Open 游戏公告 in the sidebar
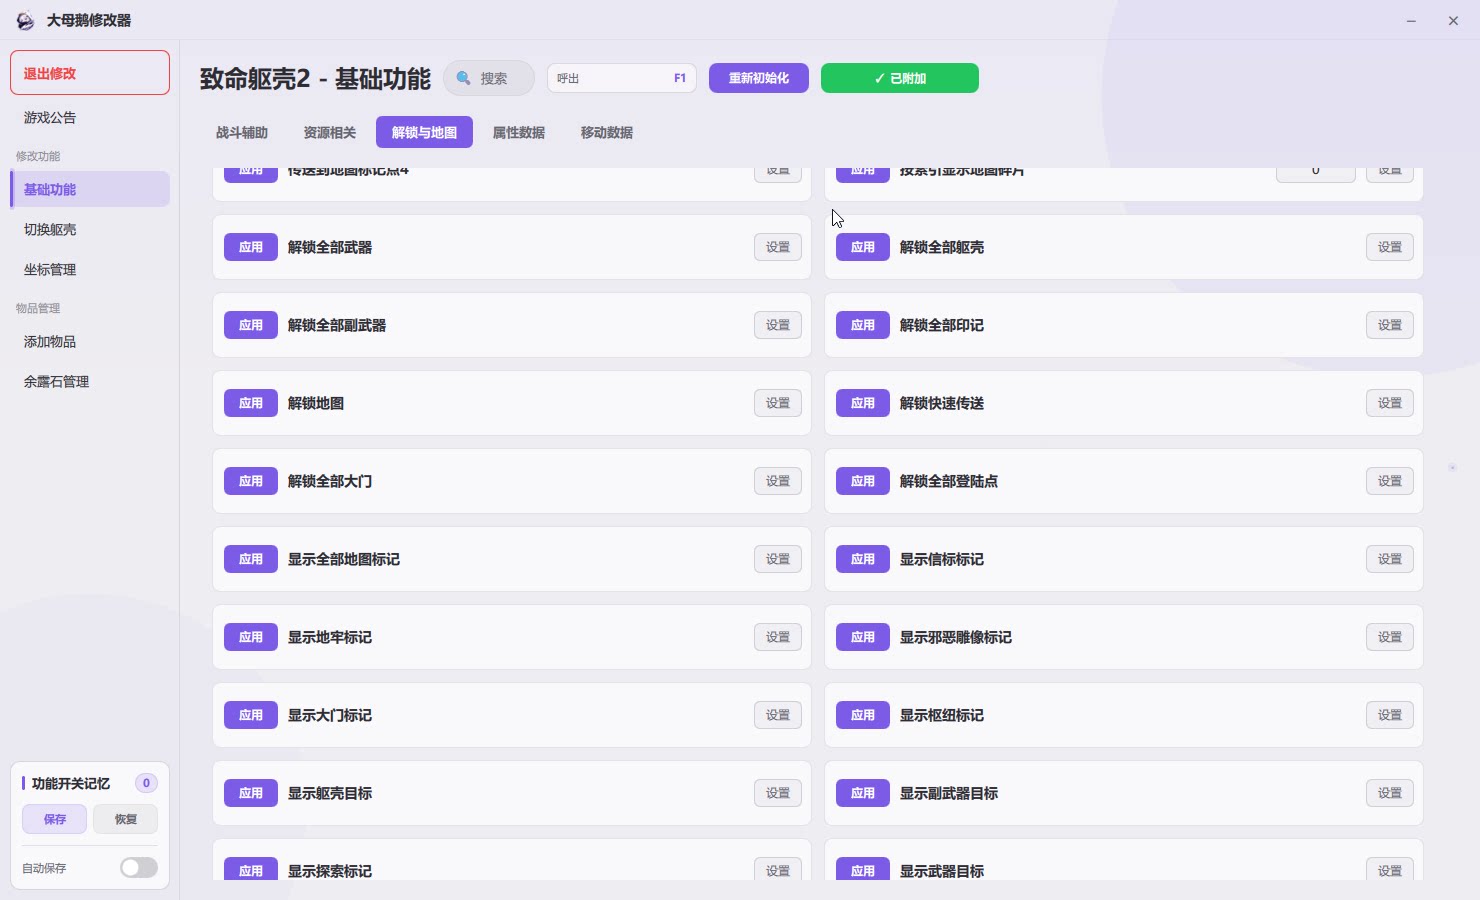Screen dimensions: 1480x900 [x=90, y=118]
